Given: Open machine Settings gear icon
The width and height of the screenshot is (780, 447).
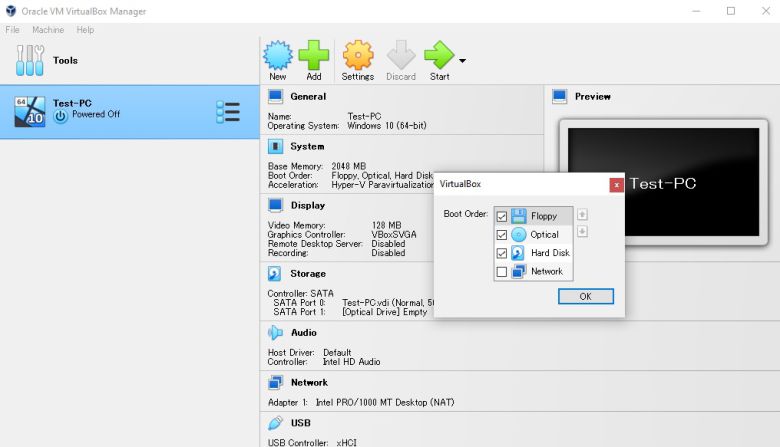Looking at the screenshot, I should click(357, 58).
